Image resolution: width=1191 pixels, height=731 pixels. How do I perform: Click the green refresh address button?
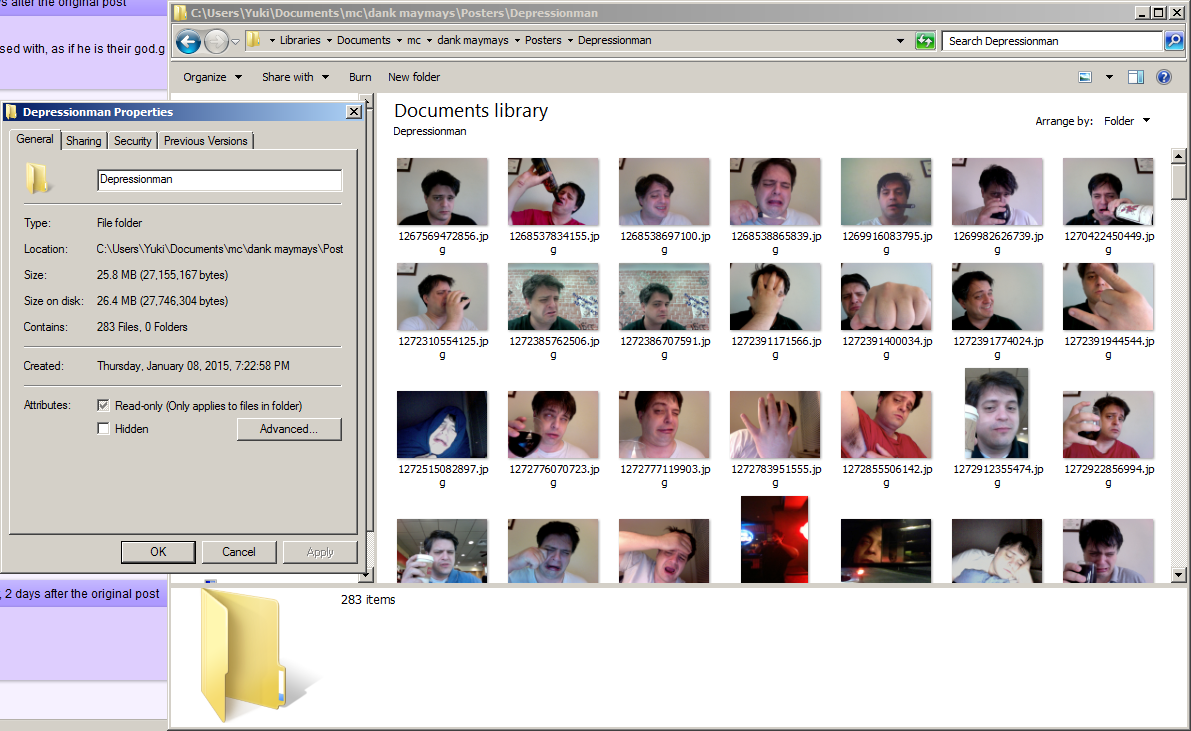pos(925,41)
